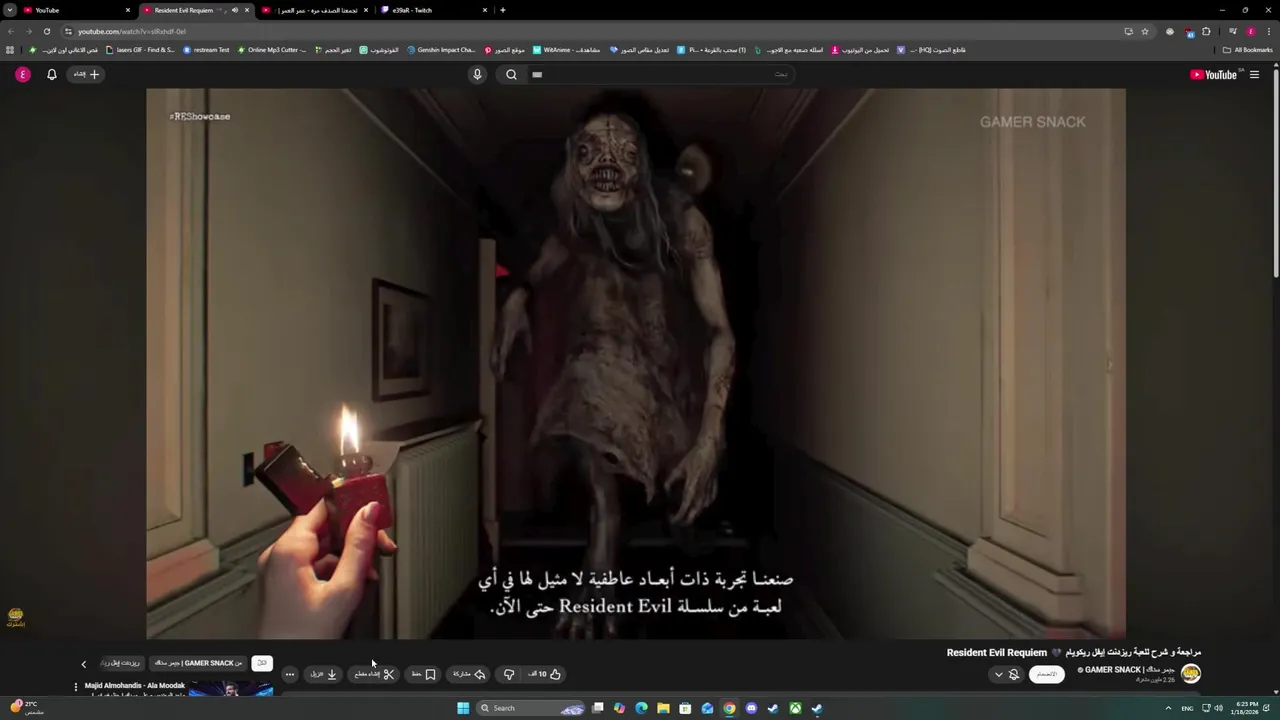Open YouTube notifications bell
Screen dimensions: 1280x720
52,74
